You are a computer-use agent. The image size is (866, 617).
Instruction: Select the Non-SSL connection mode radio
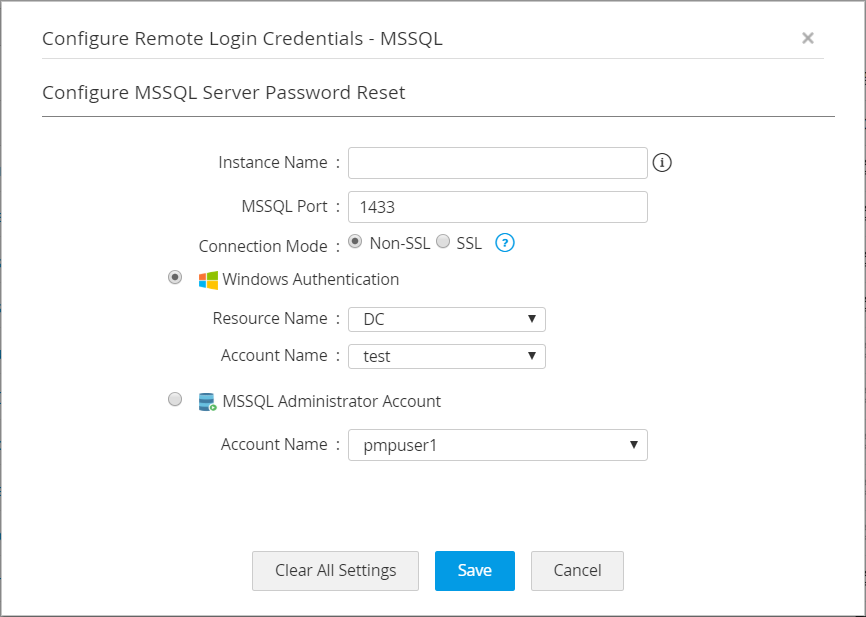click(x=355, y=242)
